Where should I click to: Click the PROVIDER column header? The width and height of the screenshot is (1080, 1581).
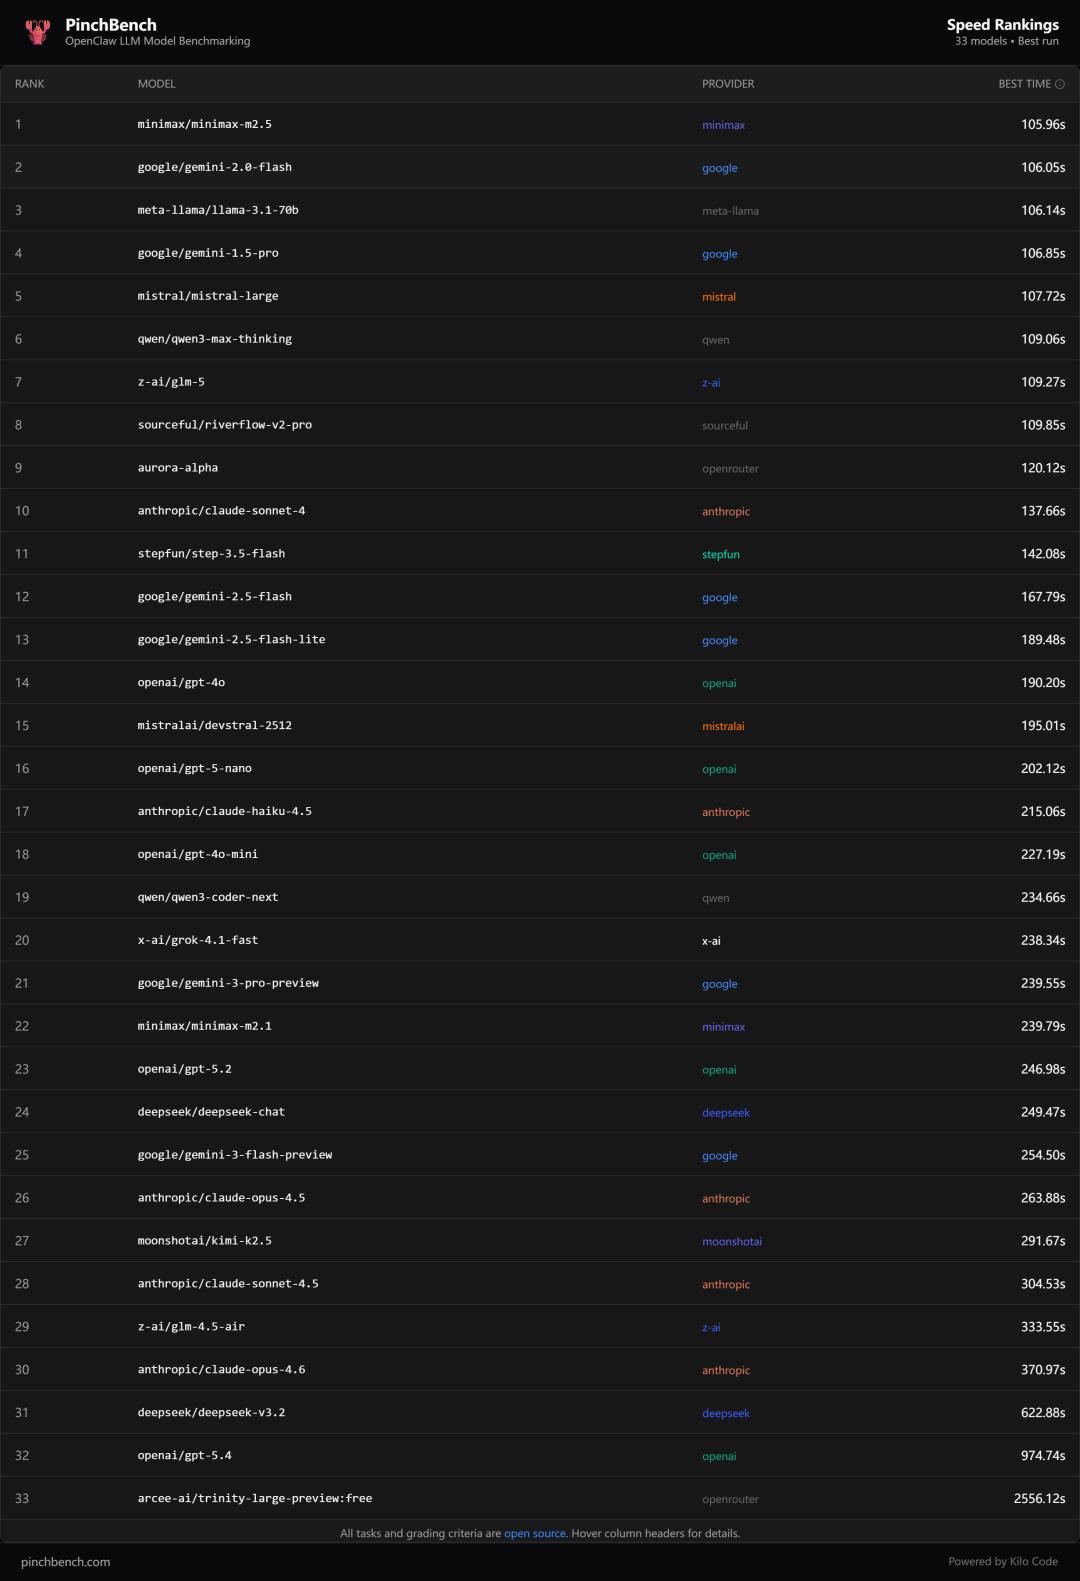coord(728,84)
